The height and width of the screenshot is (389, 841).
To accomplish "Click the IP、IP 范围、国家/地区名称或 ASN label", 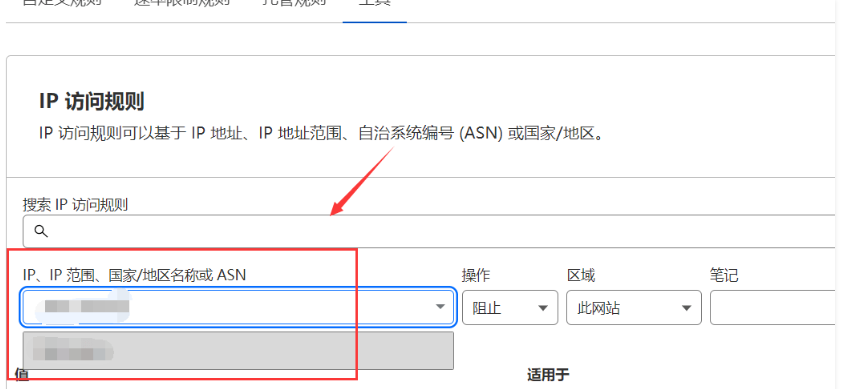I will tap(134, 275).
